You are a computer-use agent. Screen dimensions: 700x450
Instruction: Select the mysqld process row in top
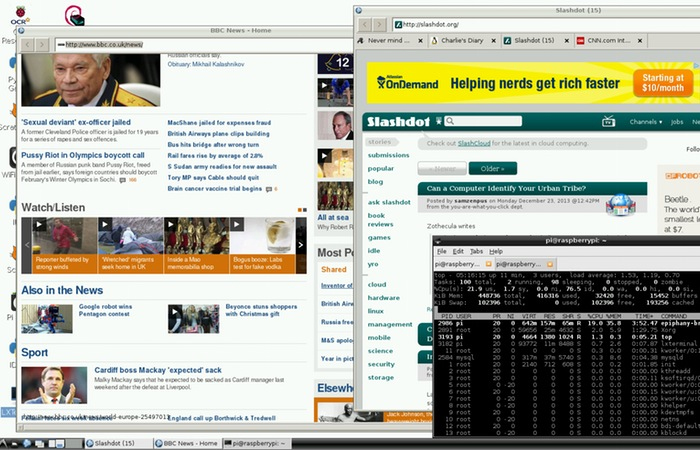point(567,358)
